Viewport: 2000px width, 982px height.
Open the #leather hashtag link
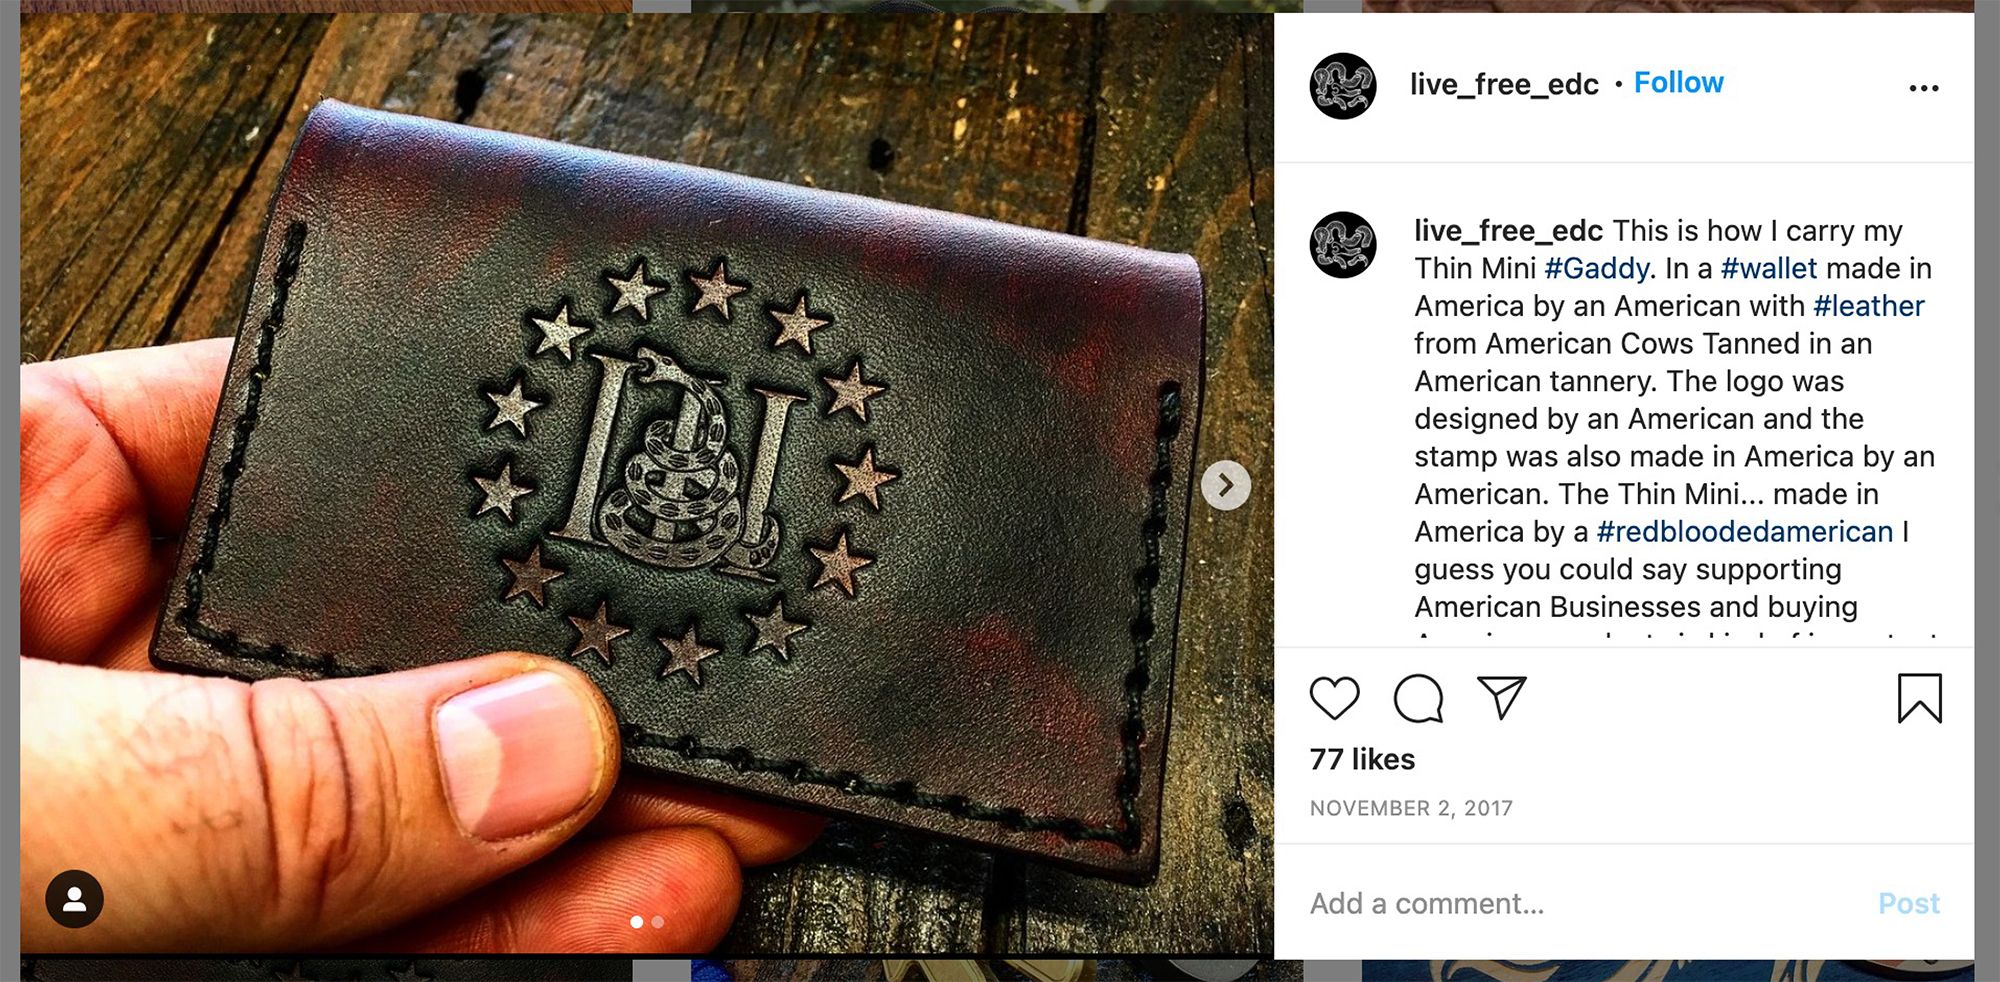point(1869,306)
